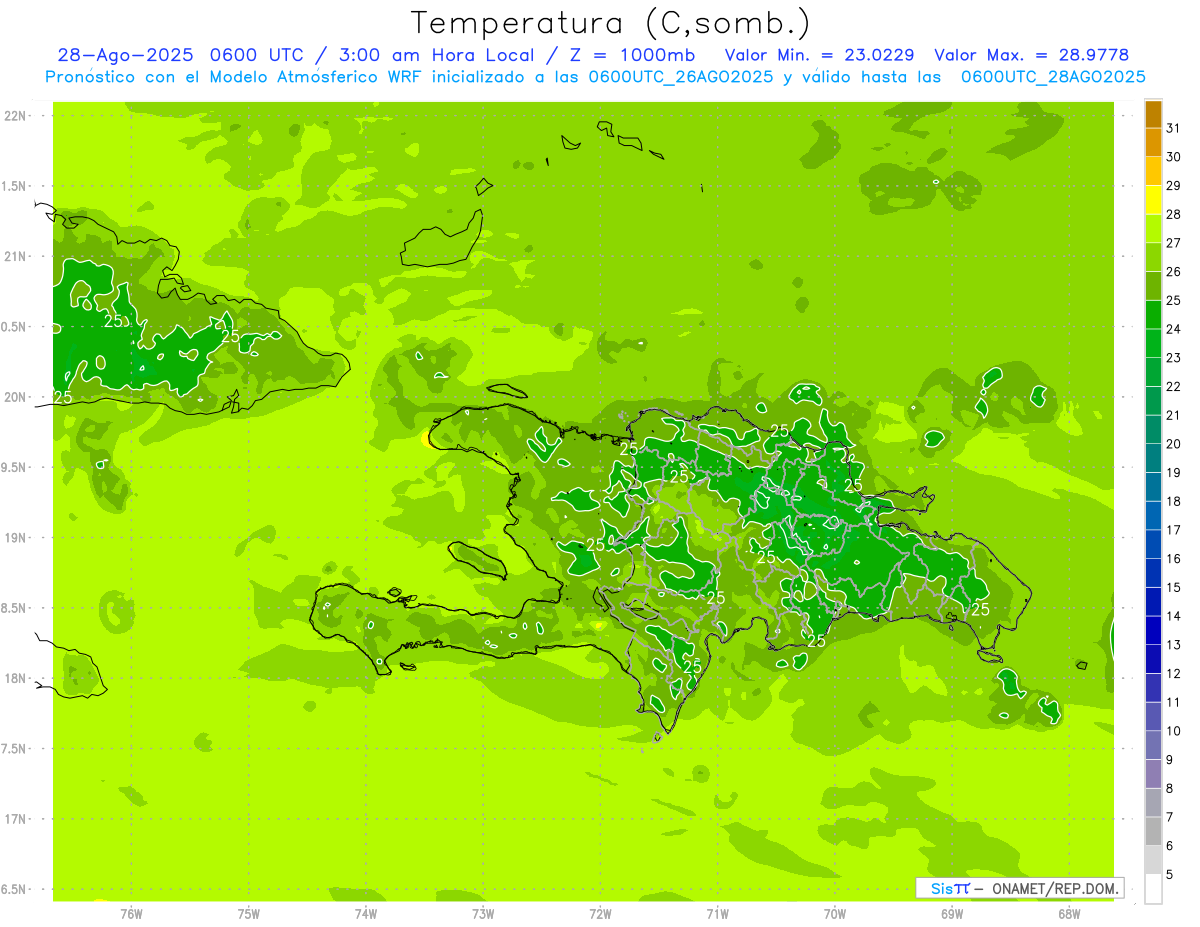Image resolution: width=1200 pixels, height=927 pixels.
Task: Click the "19N" latitude label
Action: point(15,538)
